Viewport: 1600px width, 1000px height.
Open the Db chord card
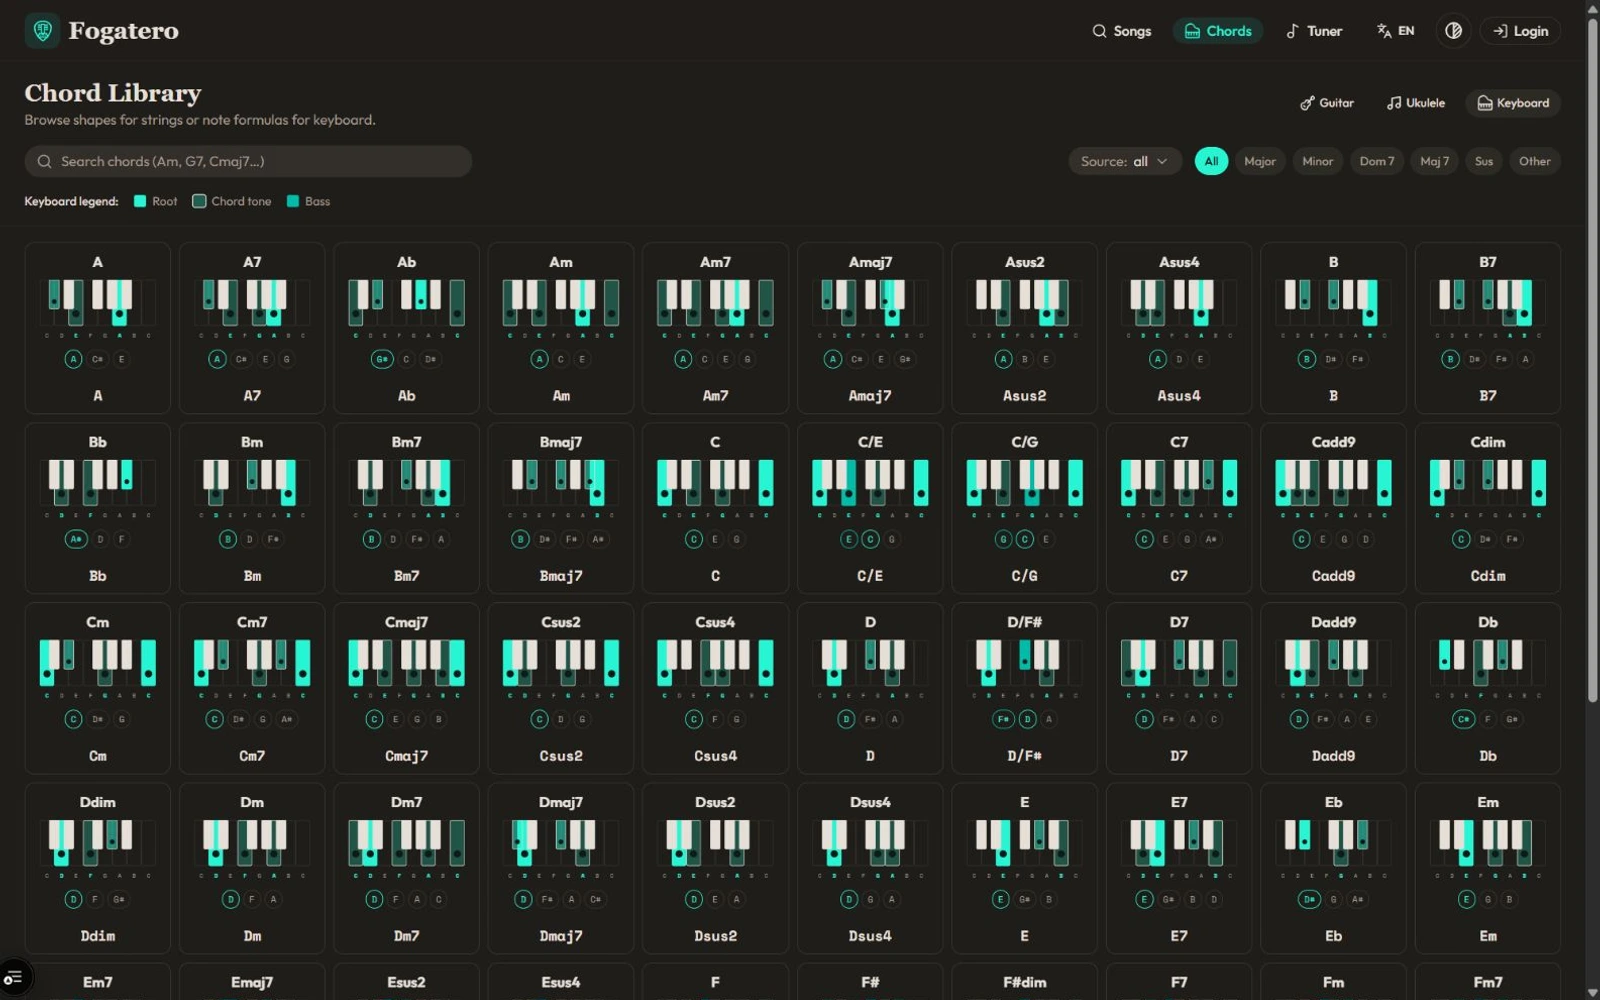pos(1488,688)
